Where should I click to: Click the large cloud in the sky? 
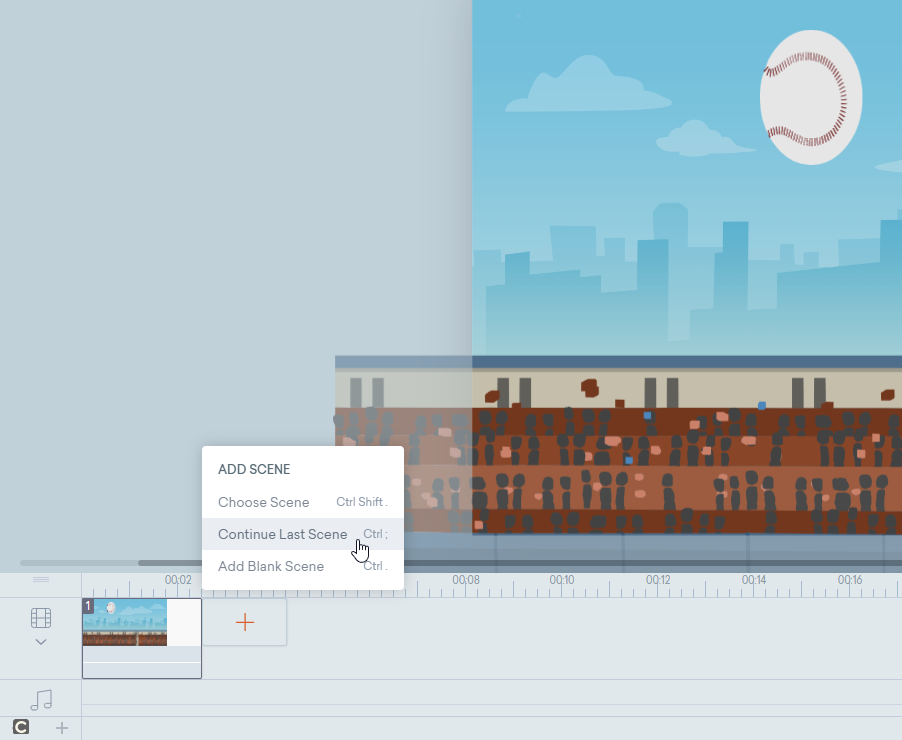click(x=587, y=89)
